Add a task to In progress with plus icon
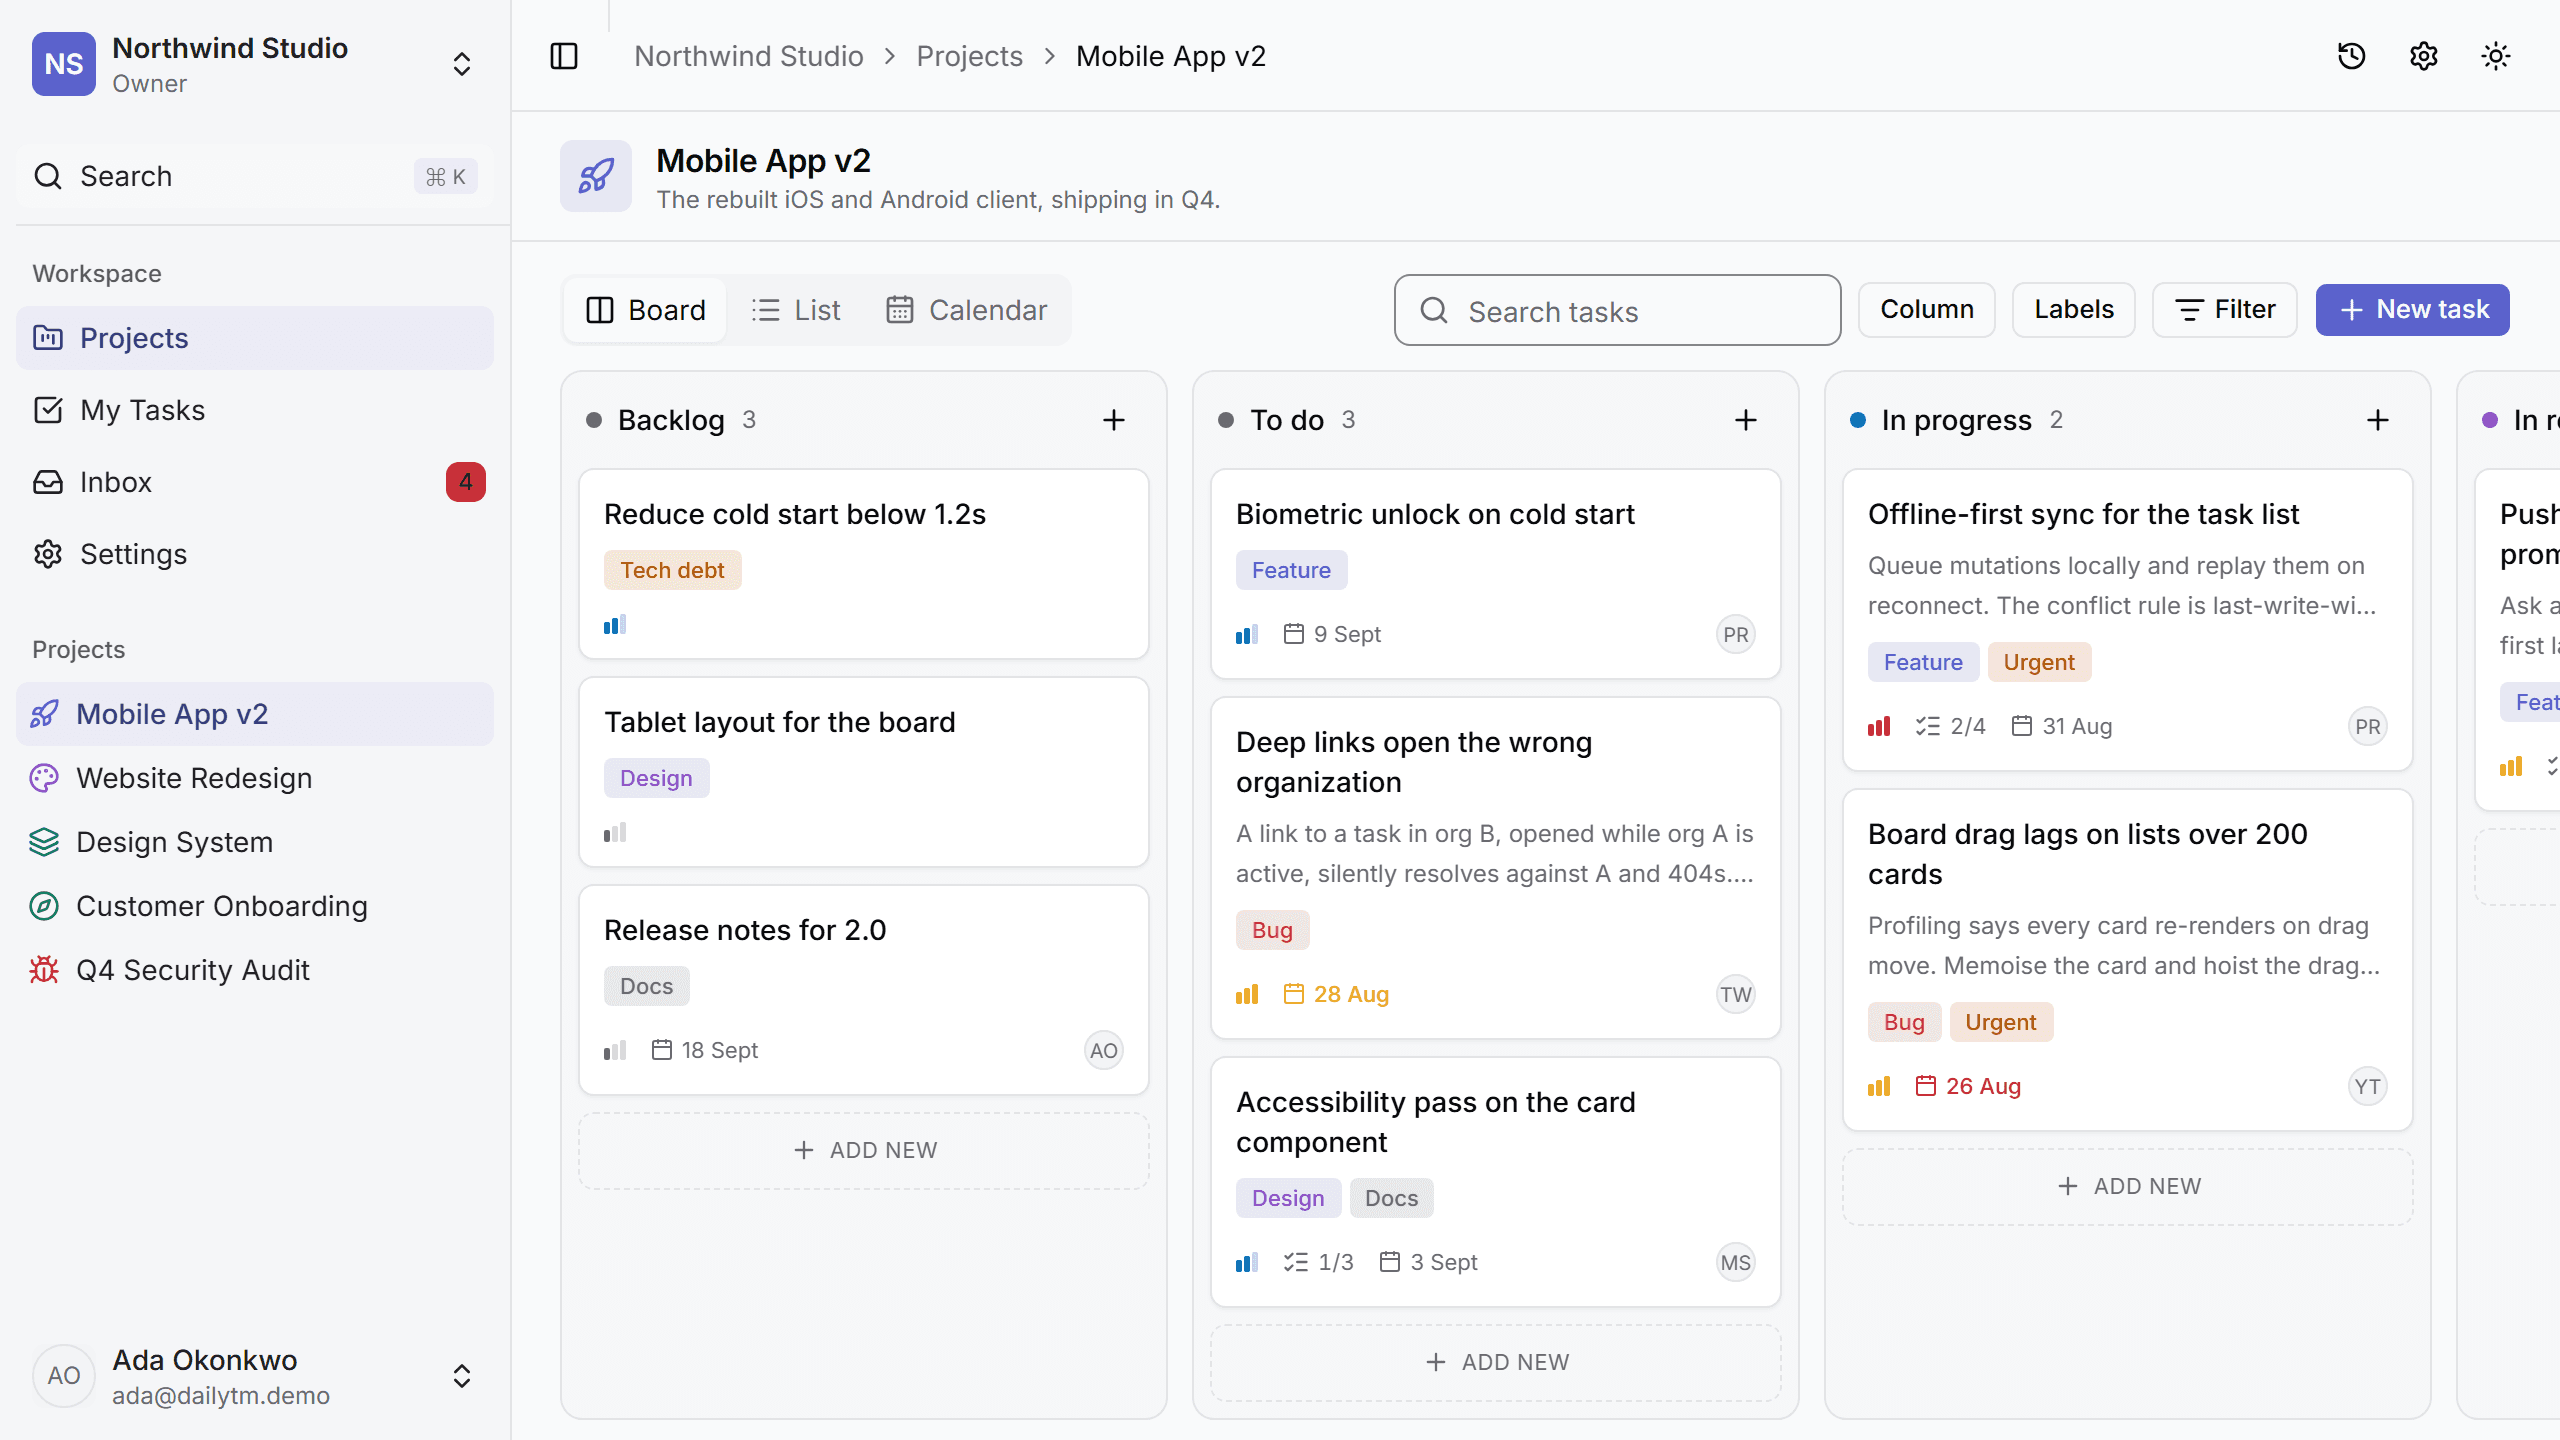 pyautogui.click(x=2378, y=420)
